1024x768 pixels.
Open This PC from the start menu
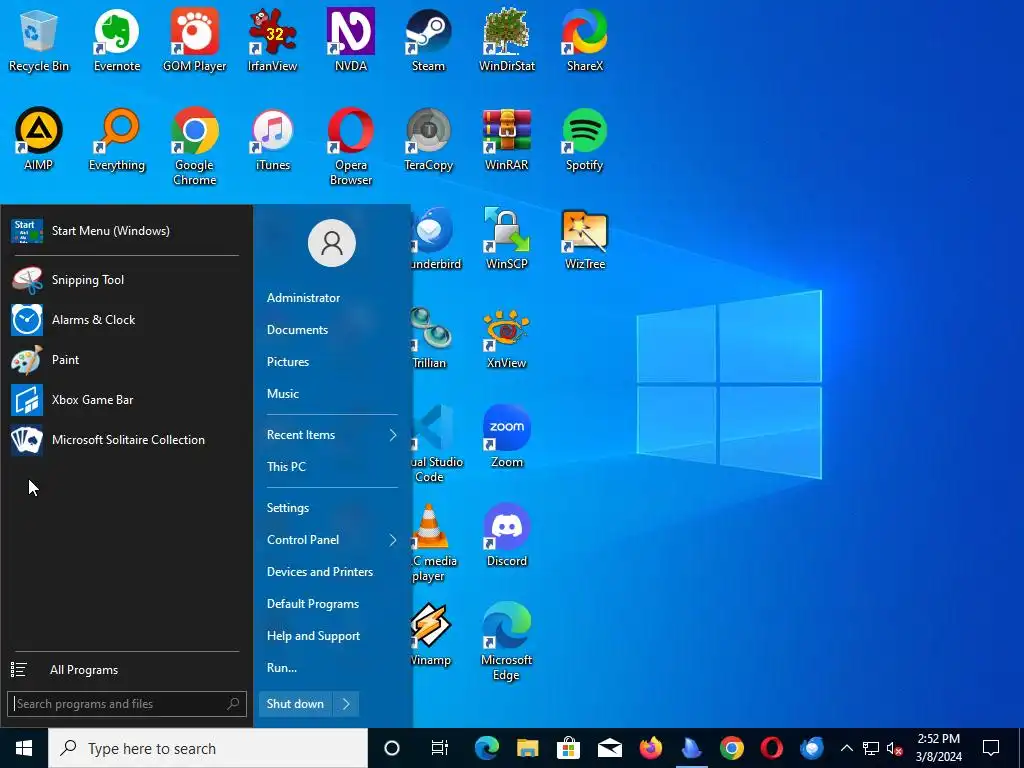tap(286, 467)
